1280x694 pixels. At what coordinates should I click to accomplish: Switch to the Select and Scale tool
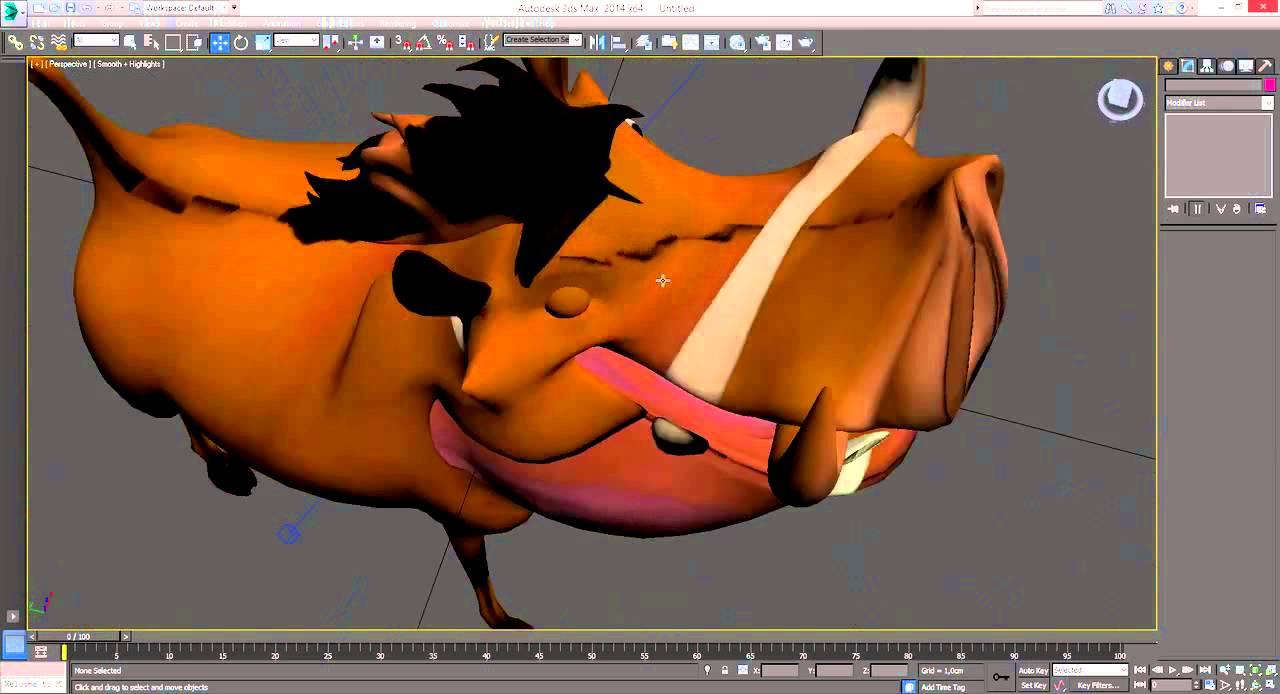pos(263,42)
